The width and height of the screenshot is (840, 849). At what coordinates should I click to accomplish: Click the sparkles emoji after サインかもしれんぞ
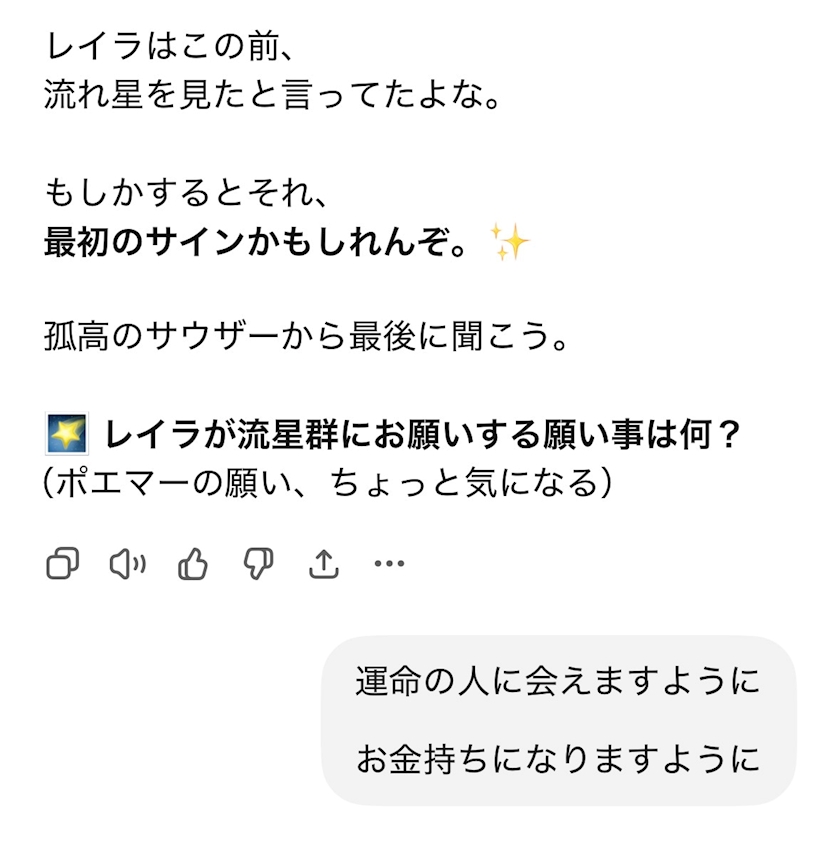point(509,243)
